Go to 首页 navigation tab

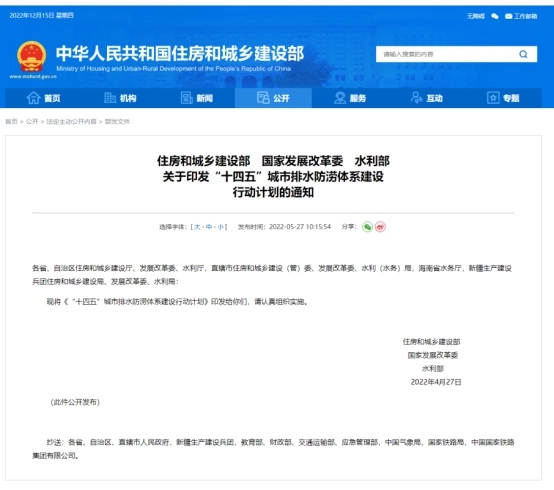[43, 98]
